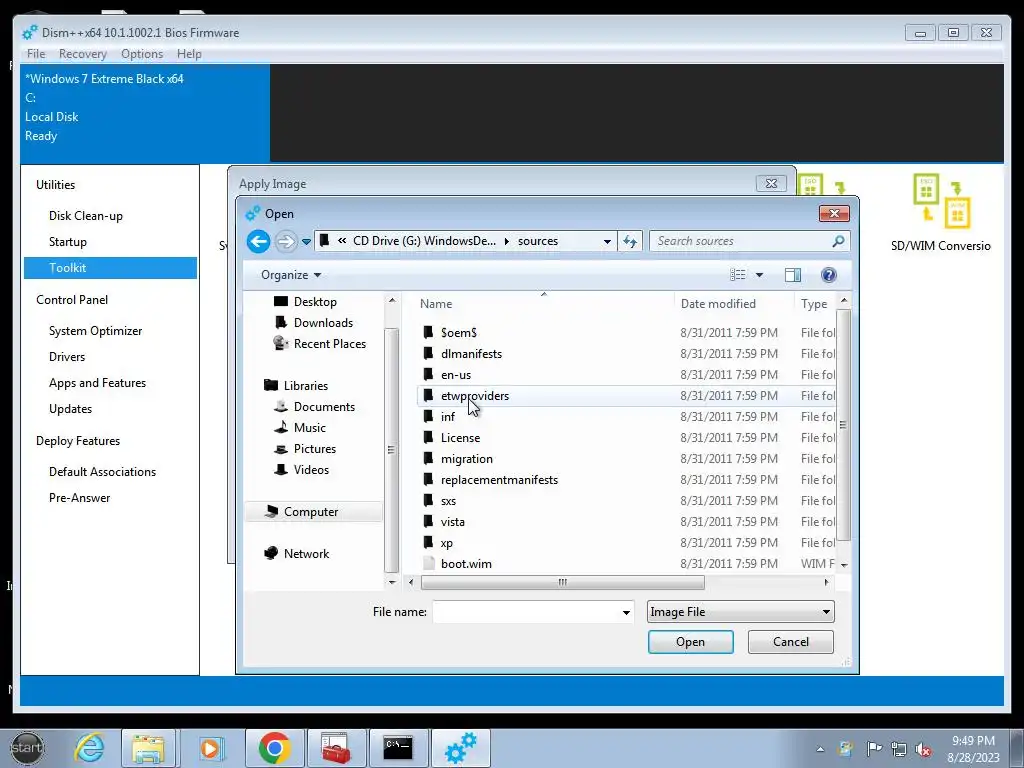Screen dimensions: 1024x768
Task: Expand the File name history dropdown
Action: pos(626,612)
